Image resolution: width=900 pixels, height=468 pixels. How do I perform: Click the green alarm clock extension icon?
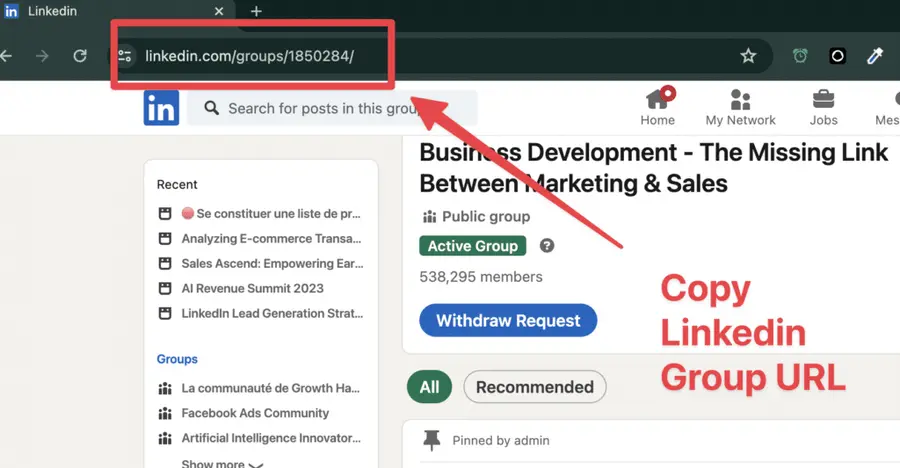tap(800, 56)
